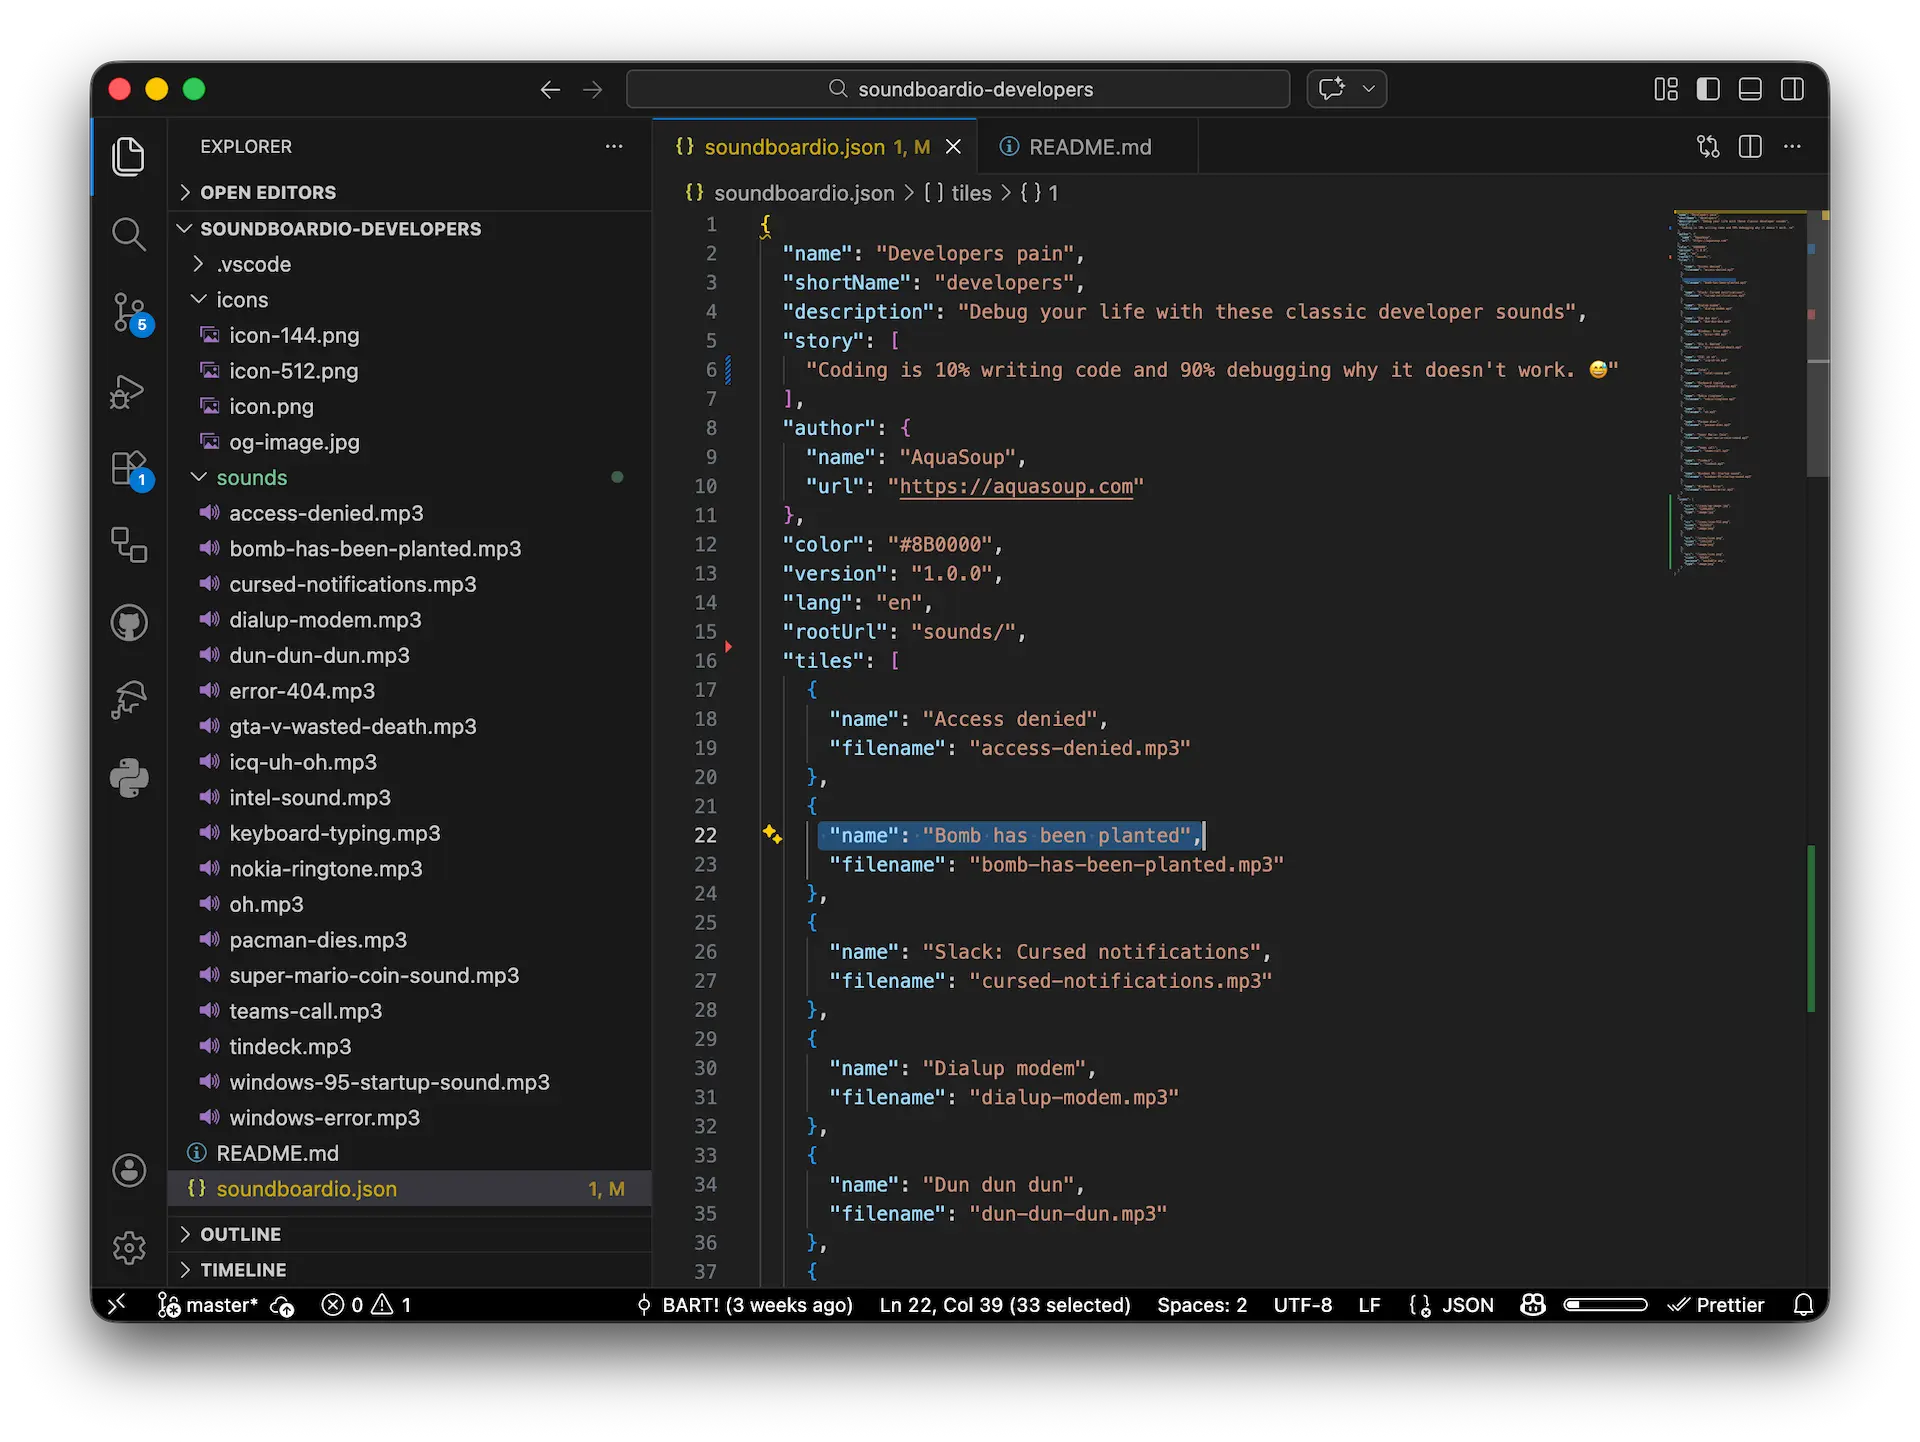Screen dimensions: 1920x1442
Task: Switch to the README.md tab
Action: [x=1089, y=147]
